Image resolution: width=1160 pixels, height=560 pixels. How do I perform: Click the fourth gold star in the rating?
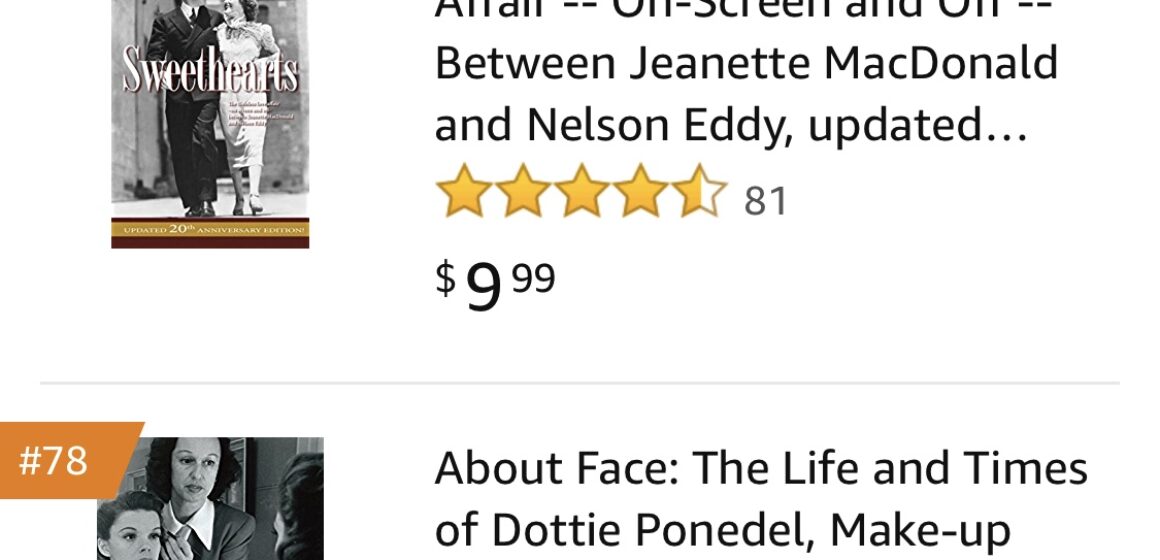pos(640,192)
